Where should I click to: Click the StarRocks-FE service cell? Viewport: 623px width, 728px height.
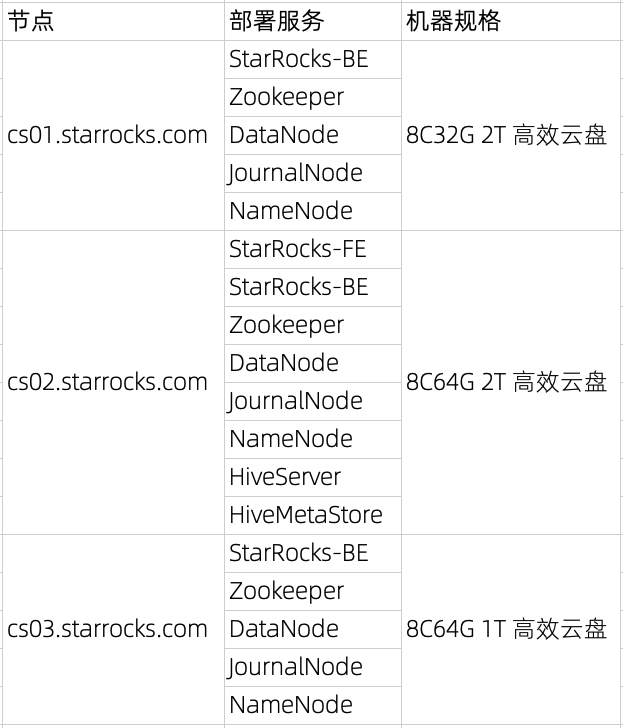(x=313, y=249)
